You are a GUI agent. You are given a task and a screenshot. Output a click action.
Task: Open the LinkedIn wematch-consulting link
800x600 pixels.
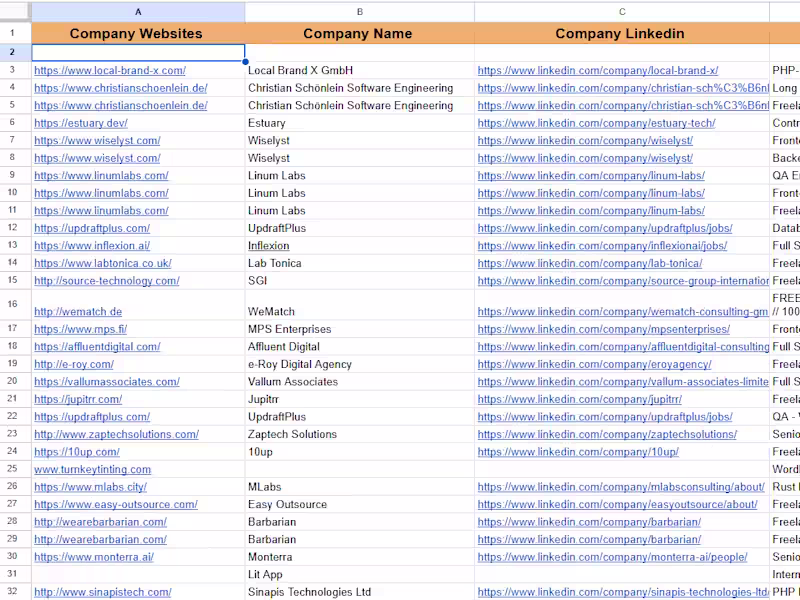click(x=622, y=311)
